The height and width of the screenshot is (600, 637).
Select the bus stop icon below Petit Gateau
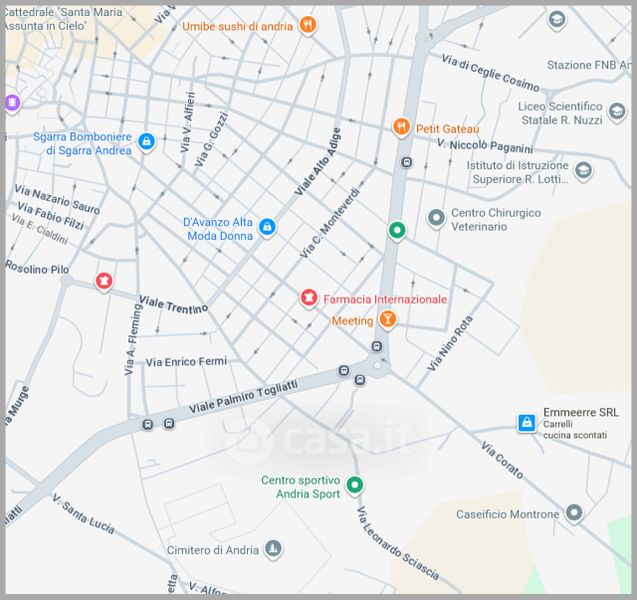point(407,162)
